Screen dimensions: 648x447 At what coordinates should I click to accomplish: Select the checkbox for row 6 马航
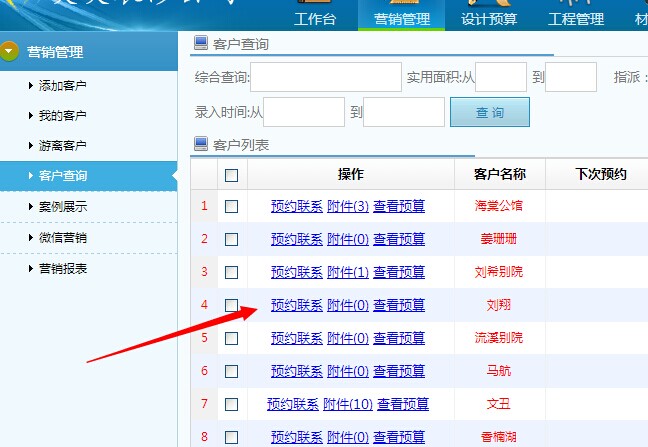coord(231,371)
